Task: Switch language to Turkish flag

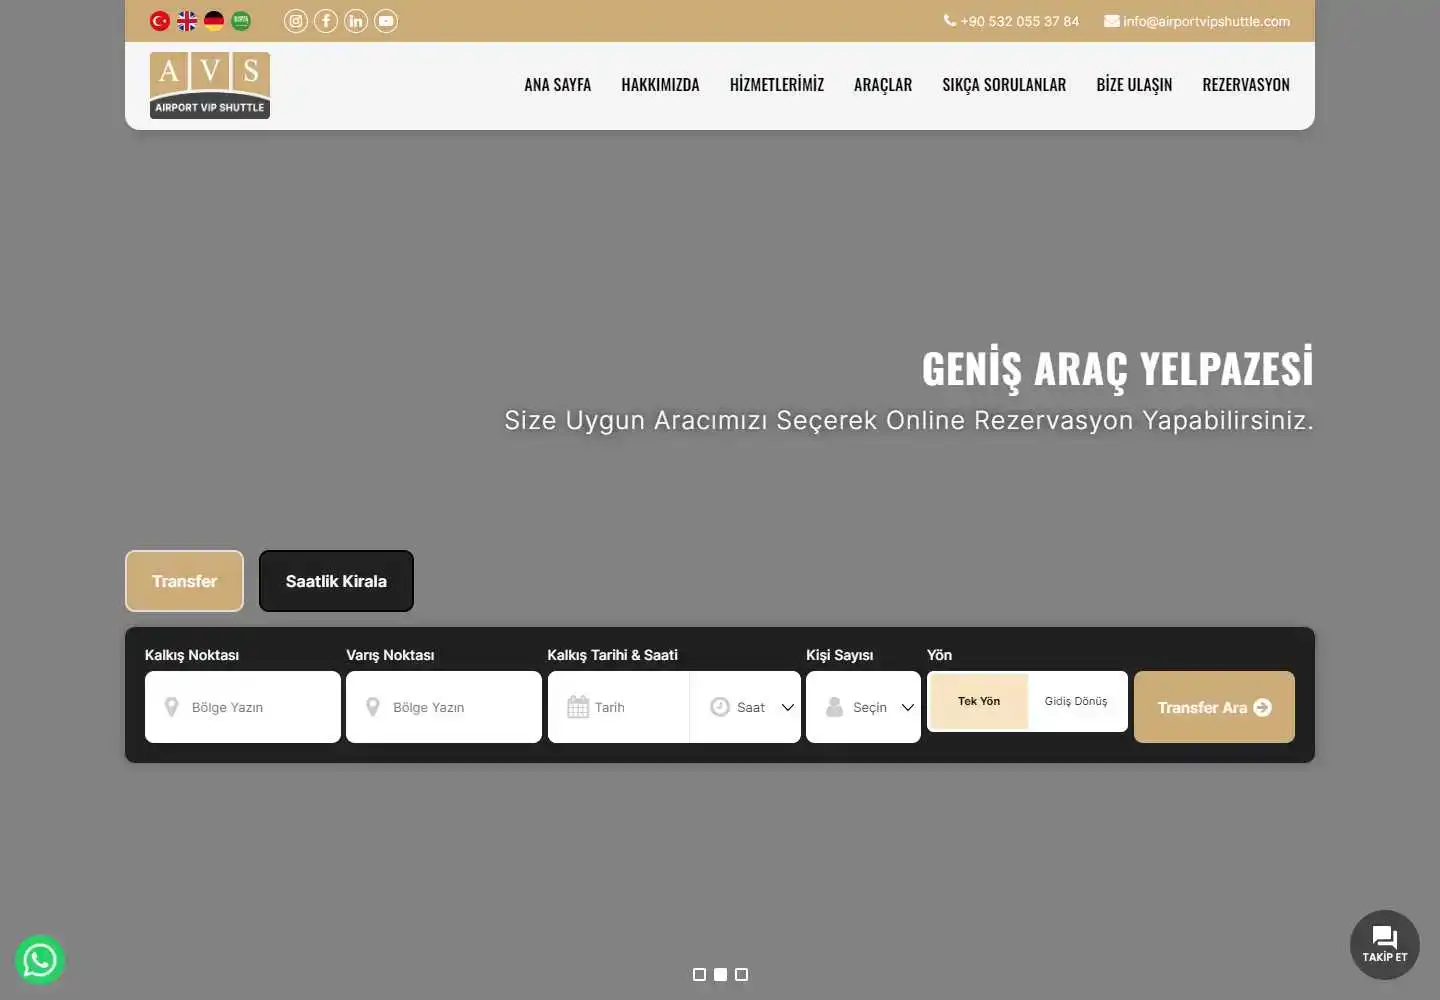Action: click(160, 20)
